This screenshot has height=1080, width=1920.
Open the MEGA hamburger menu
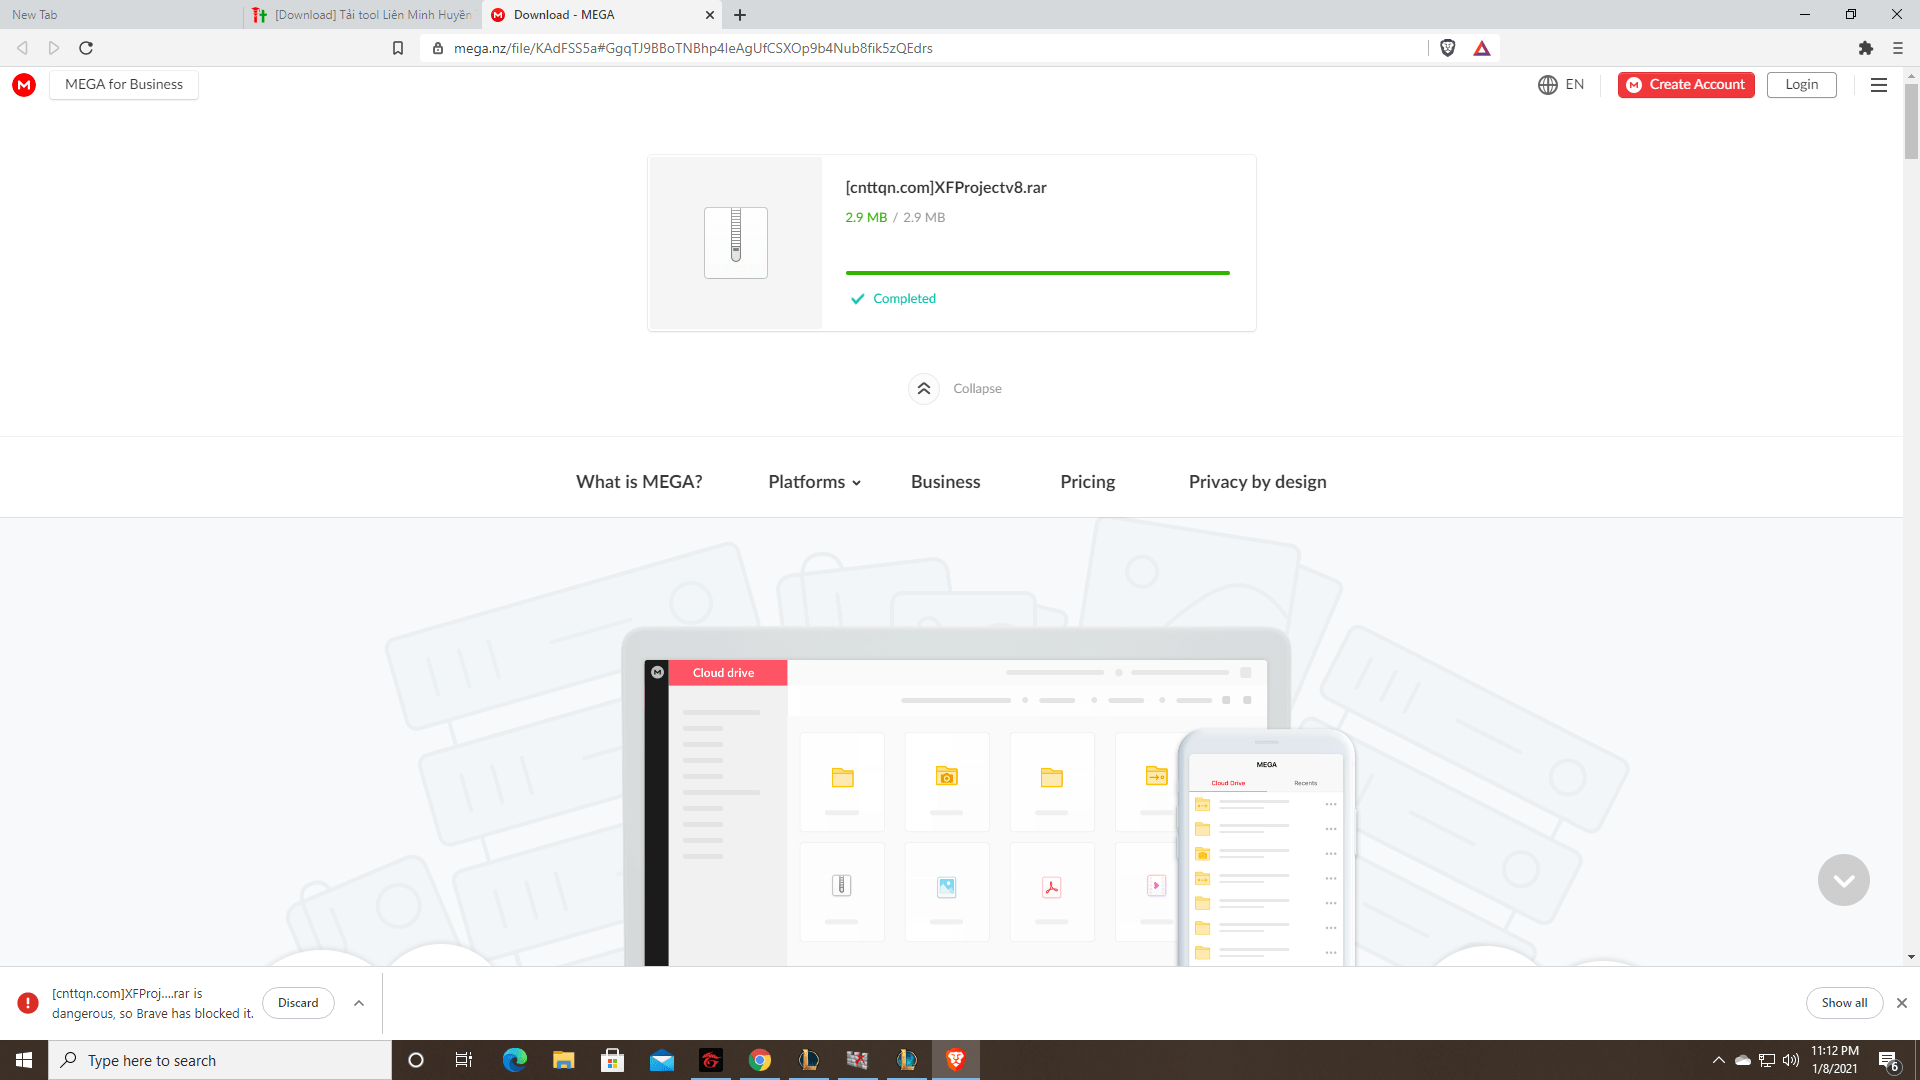coord(1879,85)
